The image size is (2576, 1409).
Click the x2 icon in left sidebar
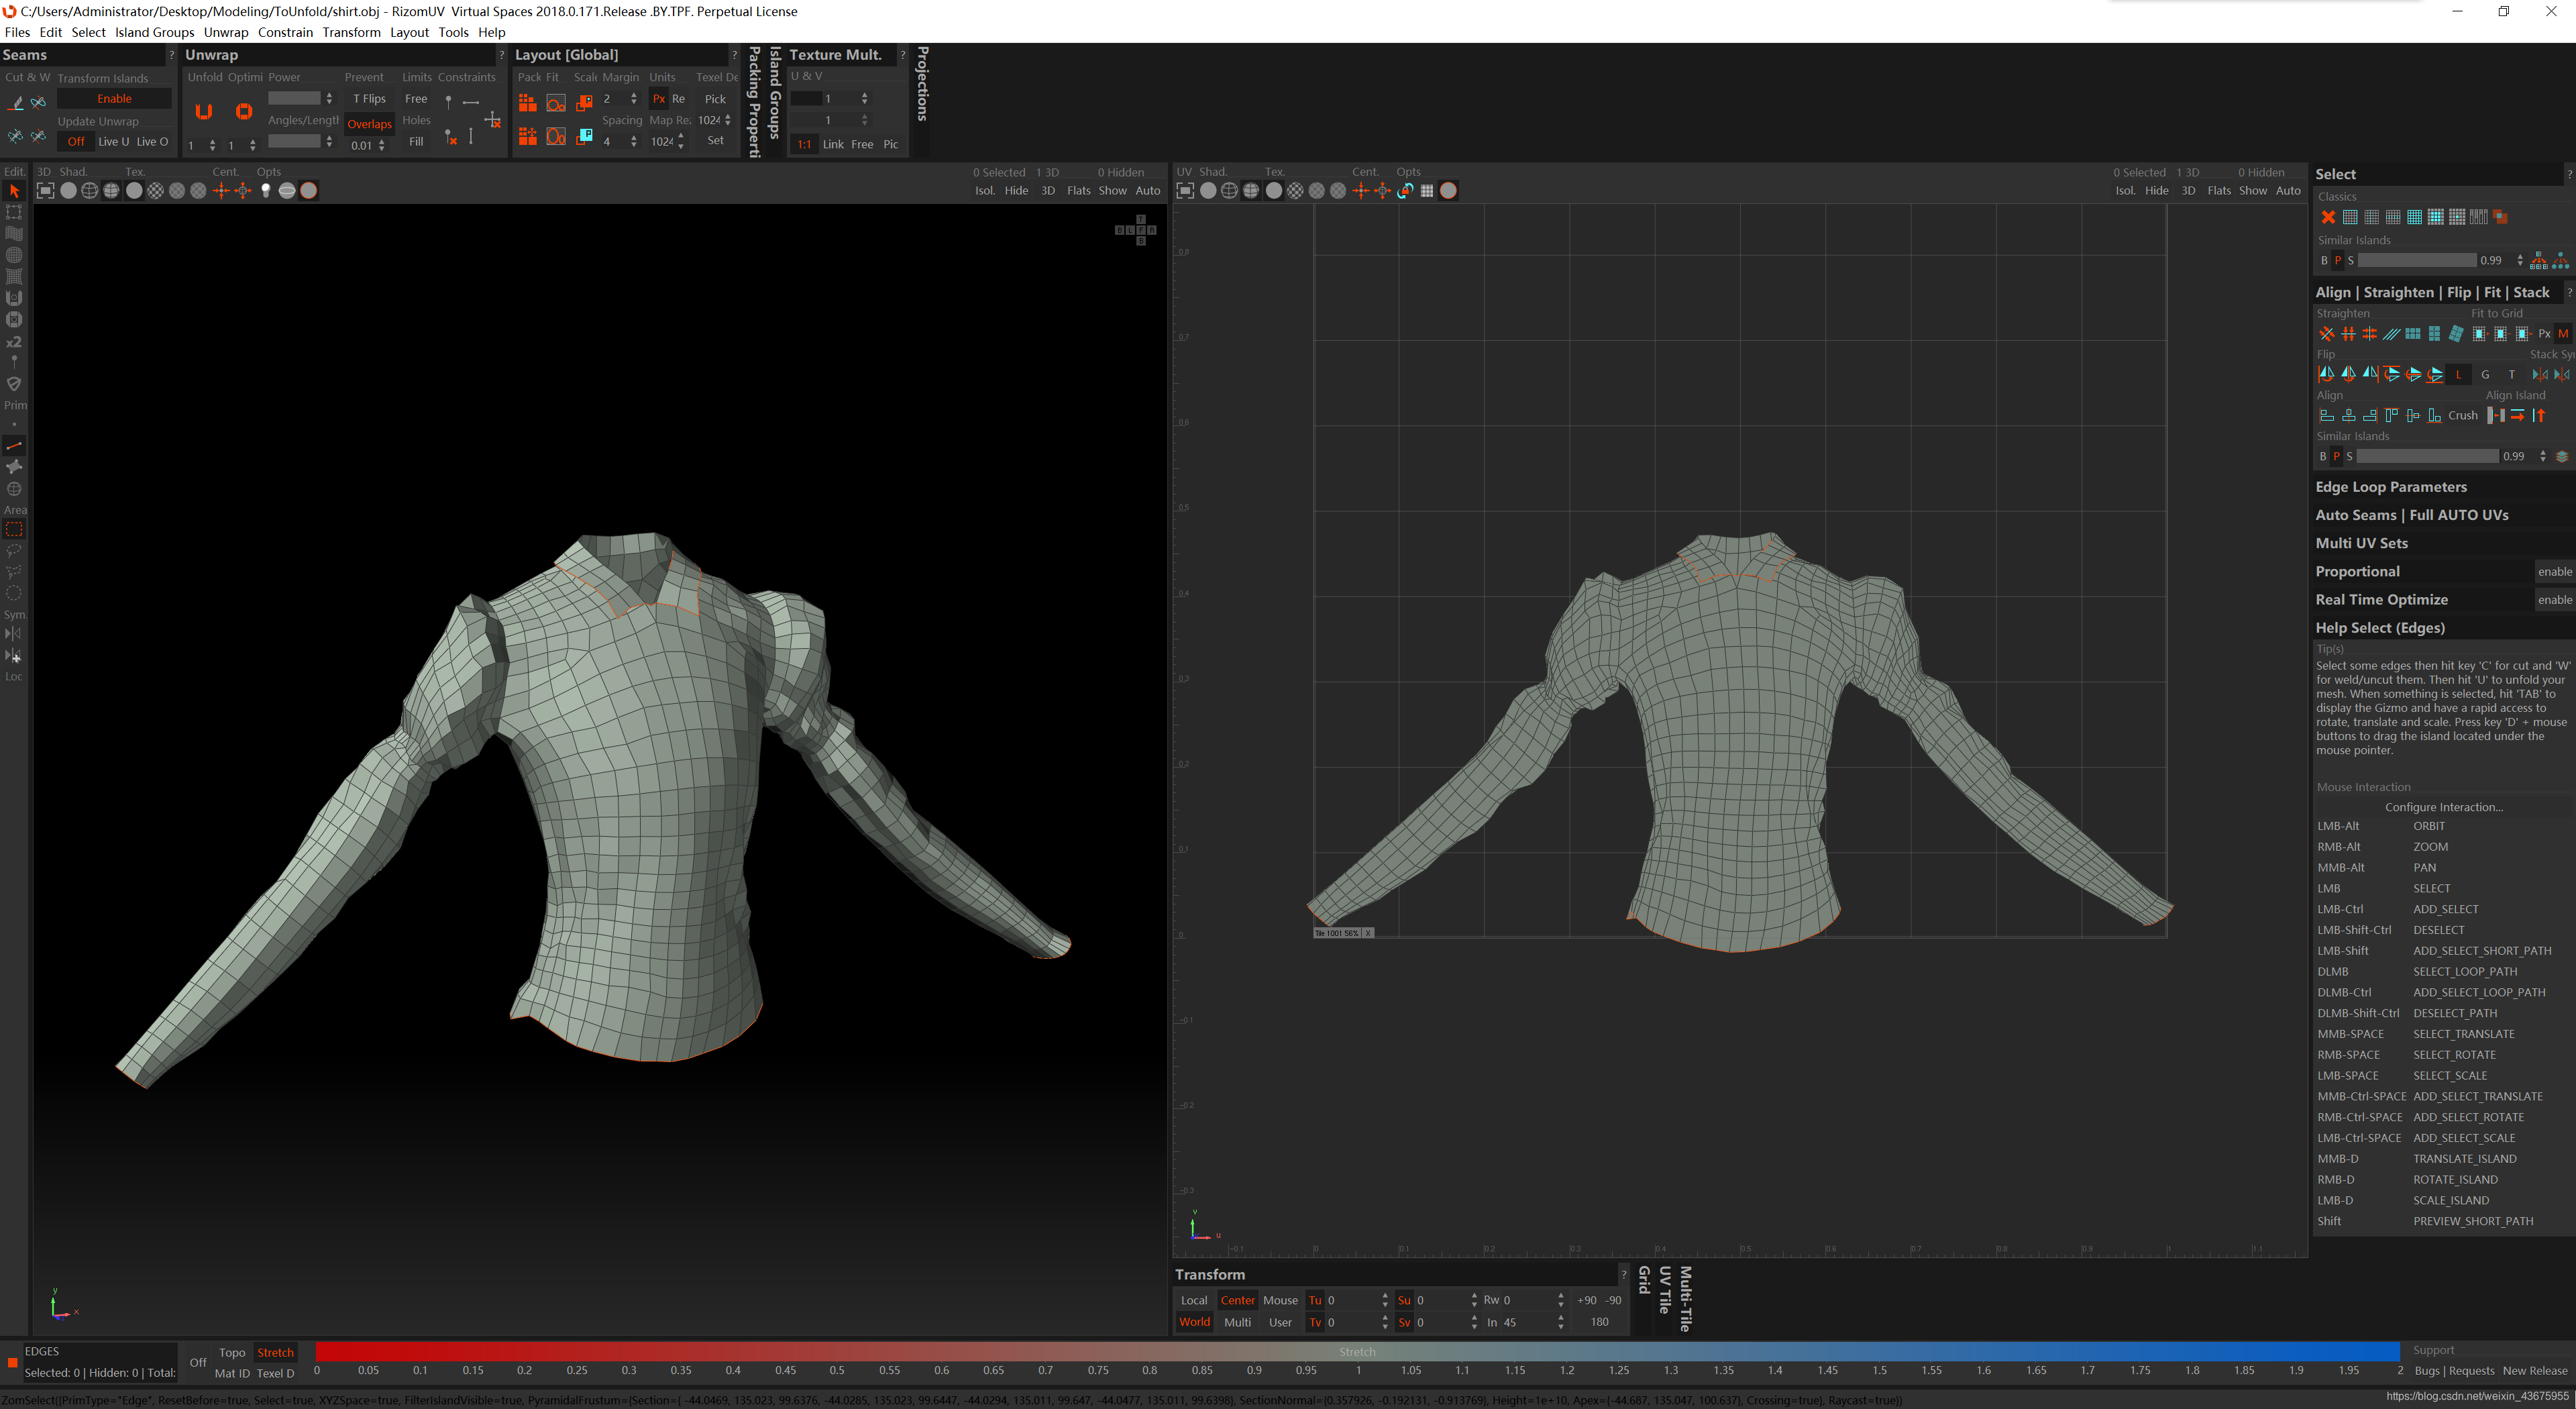[x=14, y=341]
